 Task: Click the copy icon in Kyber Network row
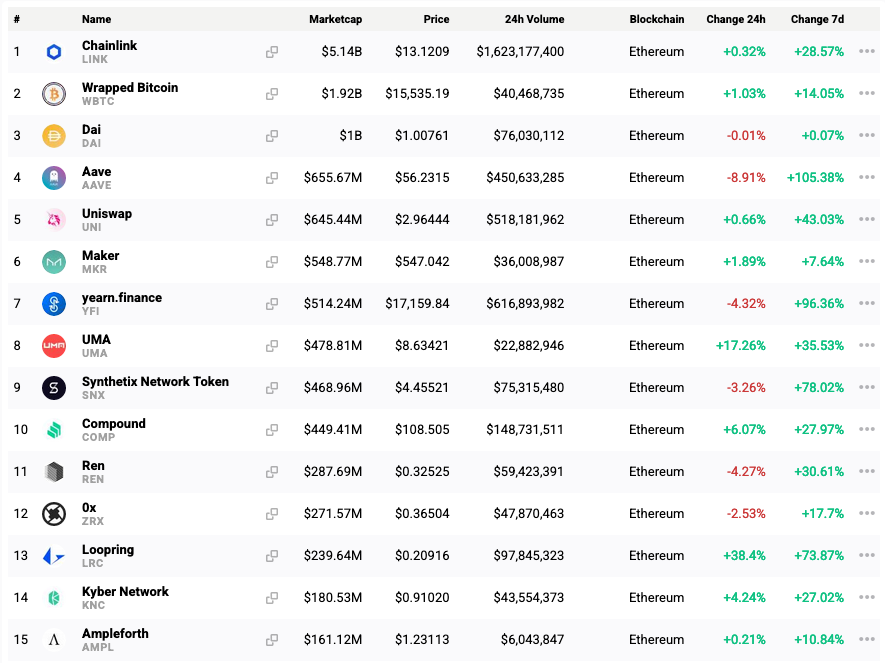pos(272,598)
